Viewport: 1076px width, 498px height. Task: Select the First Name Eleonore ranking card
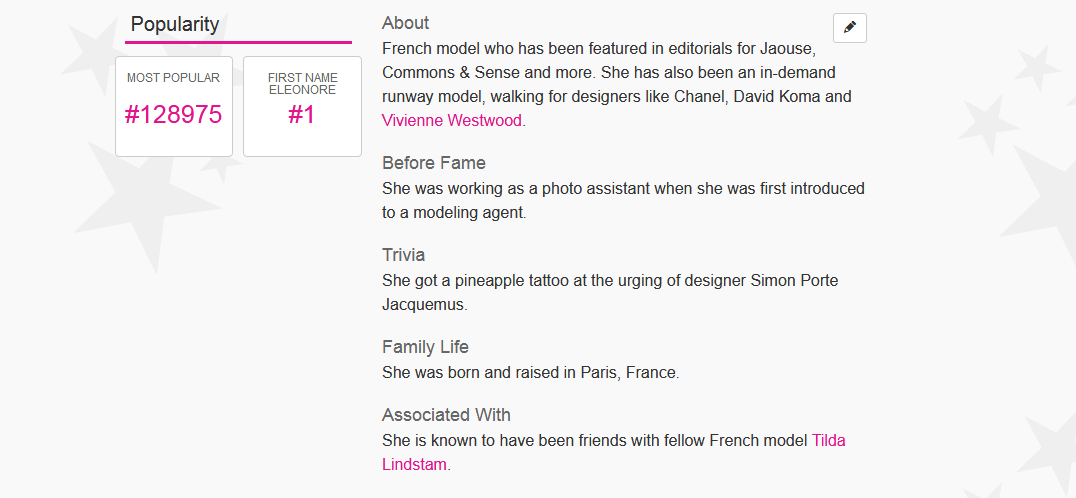[x=302, y=106]
